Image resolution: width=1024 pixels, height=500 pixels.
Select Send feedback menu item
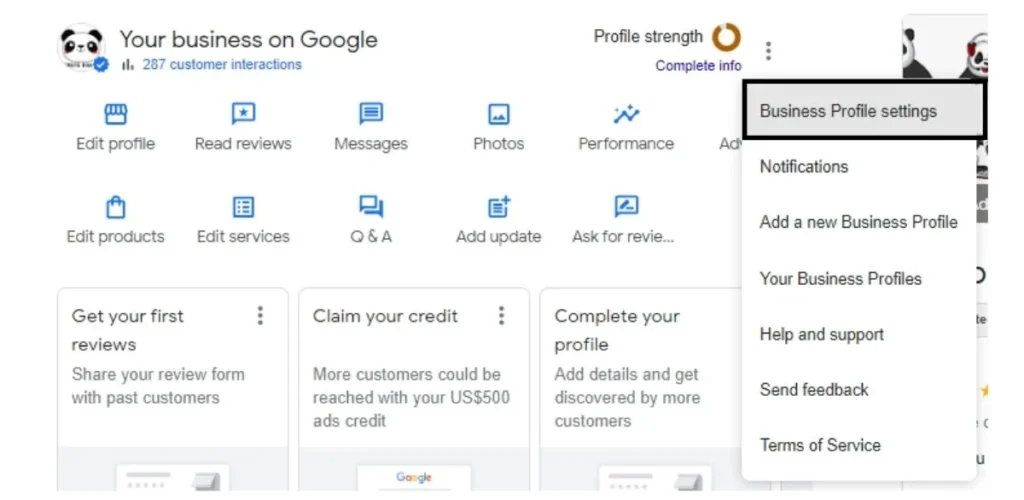859,390
